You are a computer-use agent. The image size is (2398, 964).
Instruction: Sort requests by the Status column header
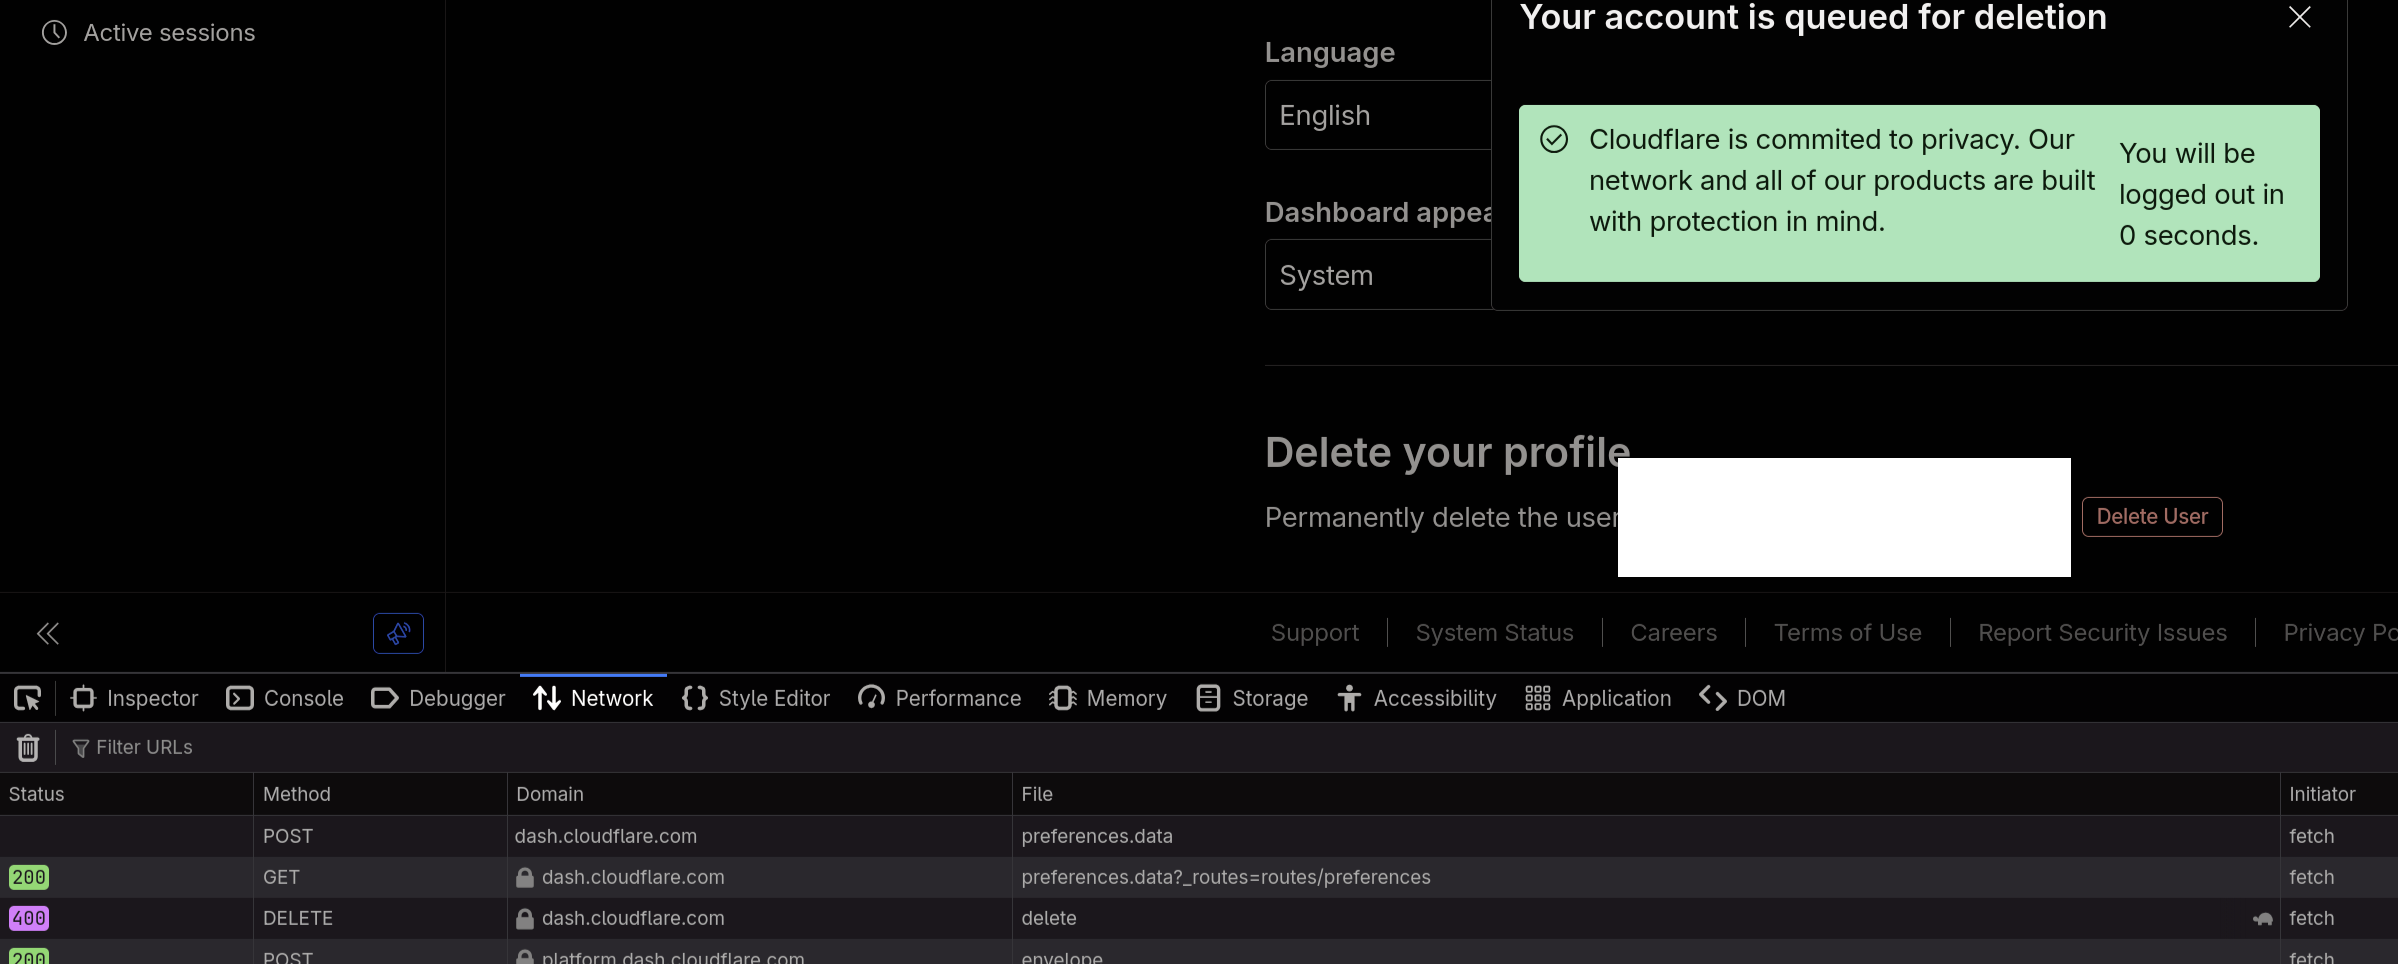(x=37, y=794)
